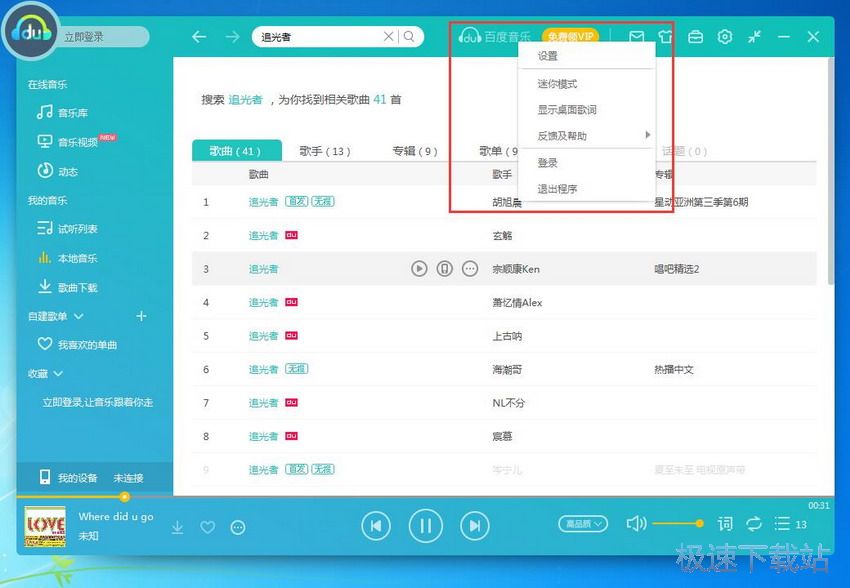Open 我的设备 phone icon
The image size is (850, 588).
(45, 477)
